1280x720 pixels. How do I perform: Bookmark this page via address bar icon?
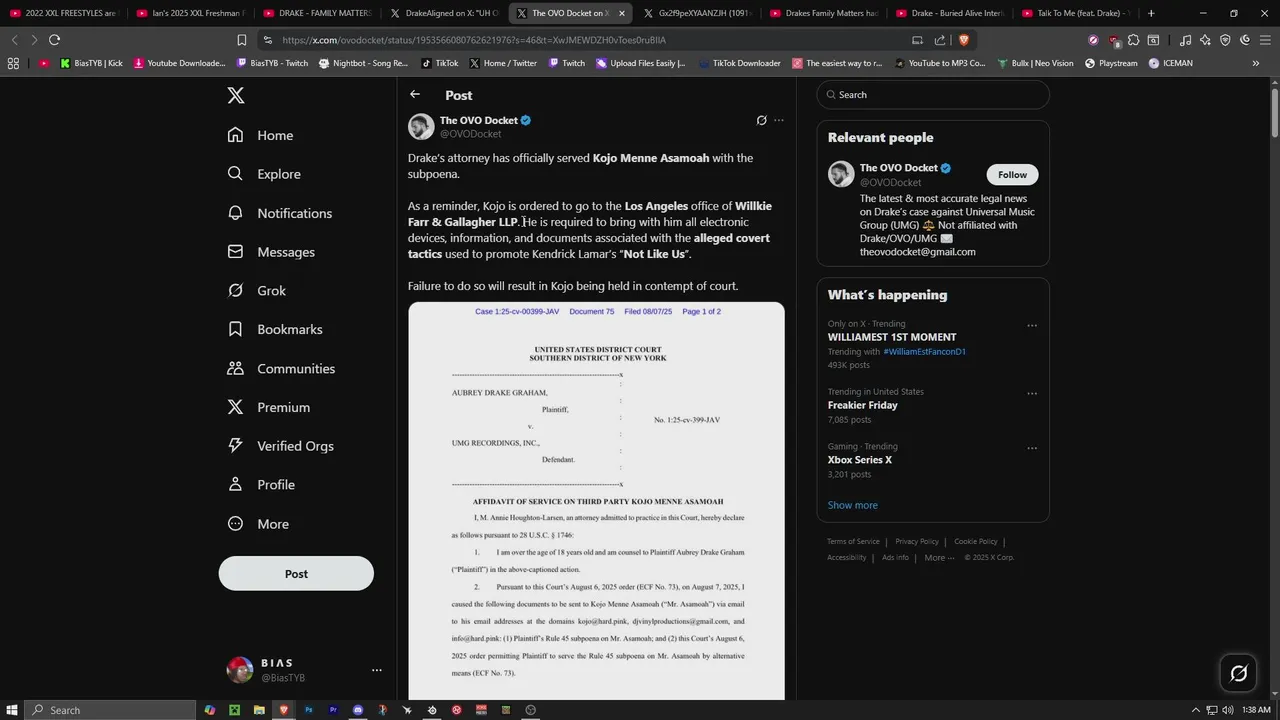pyautogui.click(x=241, y=40)
